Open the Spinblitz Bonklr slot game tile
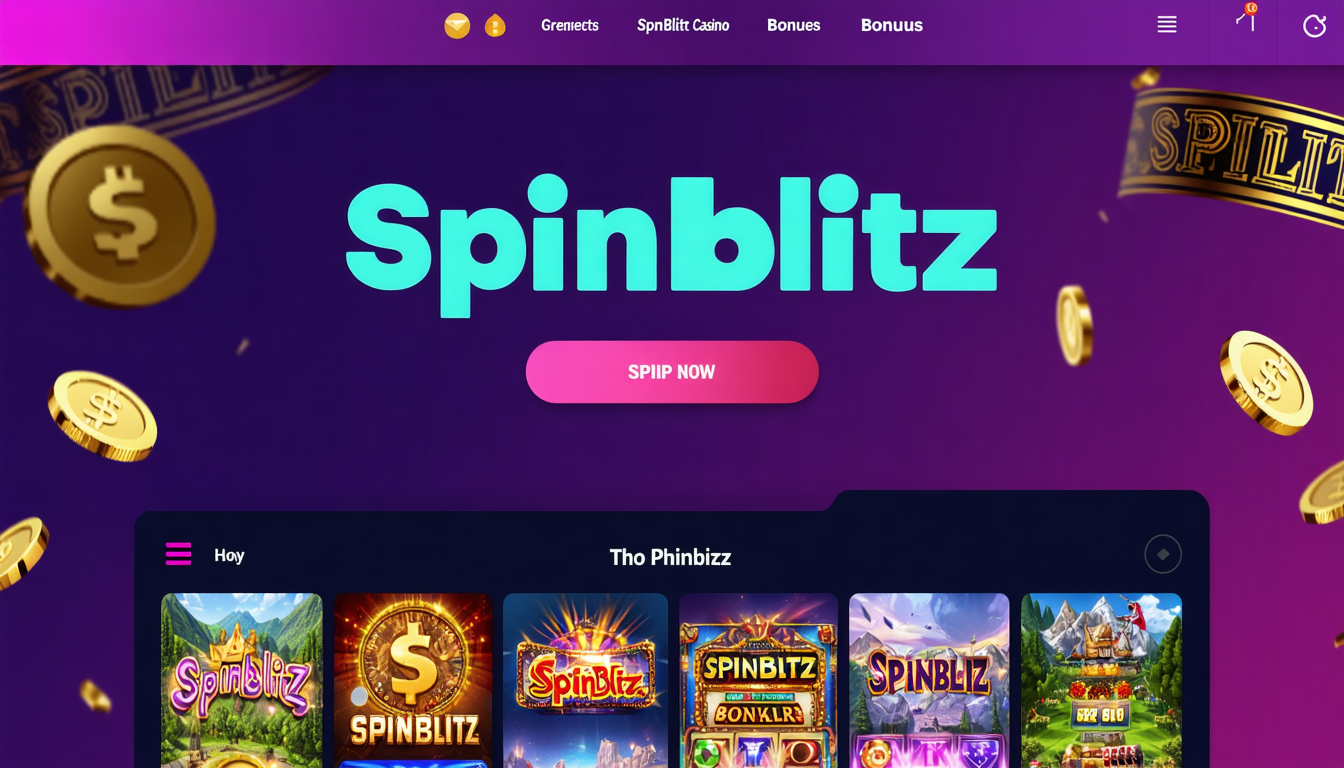Viewport: 1344px width, 768px height. (758, 680)
